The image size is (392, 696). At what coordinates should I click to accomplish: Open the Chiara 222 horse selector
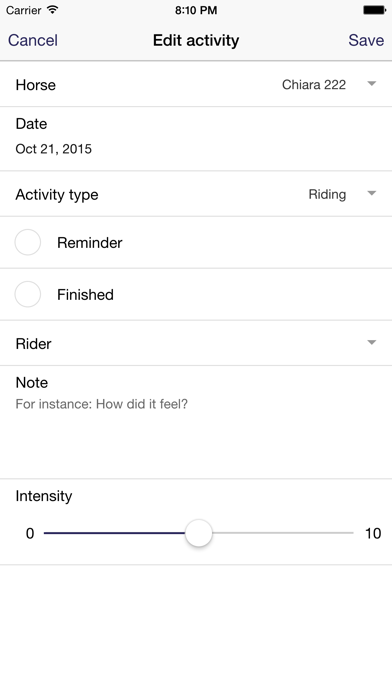[314, 84]
